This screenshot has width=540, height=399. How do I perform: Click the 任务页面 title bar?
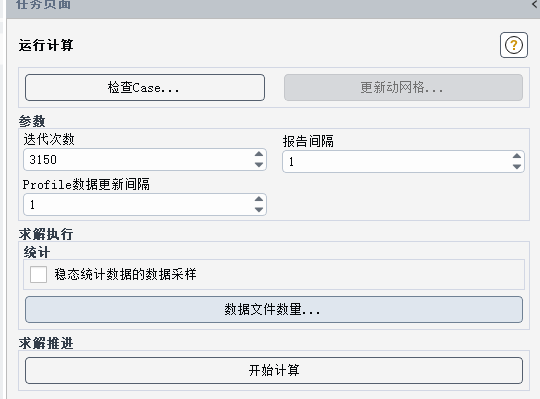pyautogui.click(x=269, y=5)
